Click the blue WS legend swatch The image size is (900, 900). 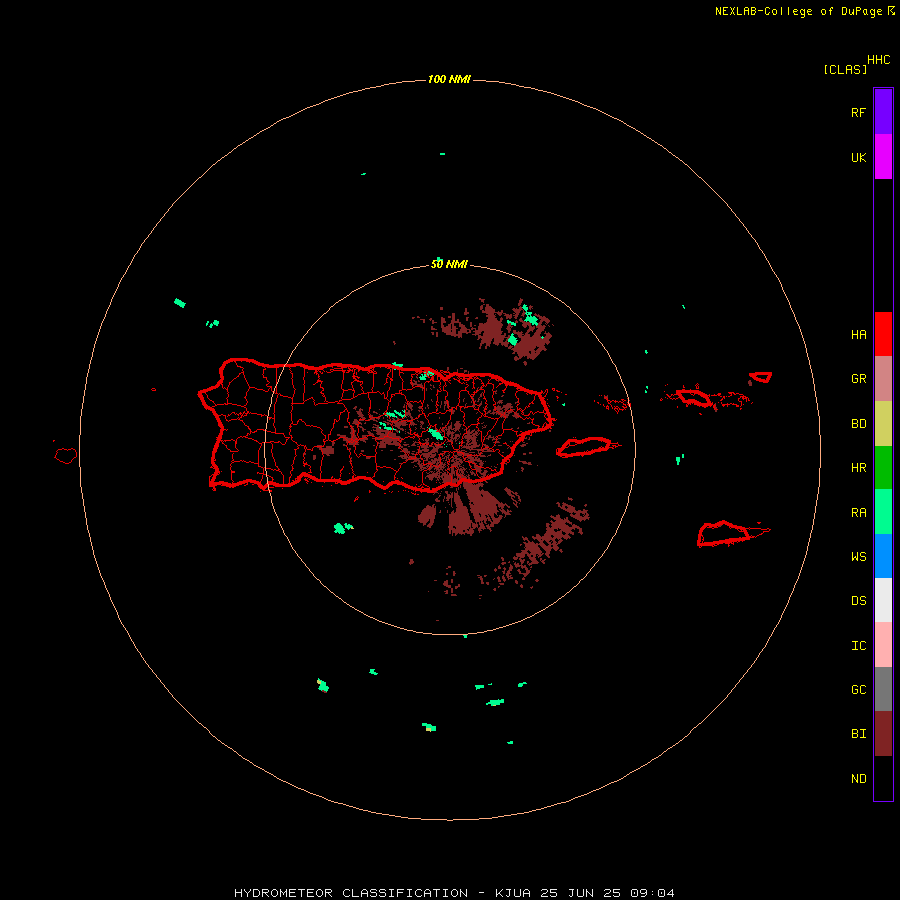[x=883, y=556]
